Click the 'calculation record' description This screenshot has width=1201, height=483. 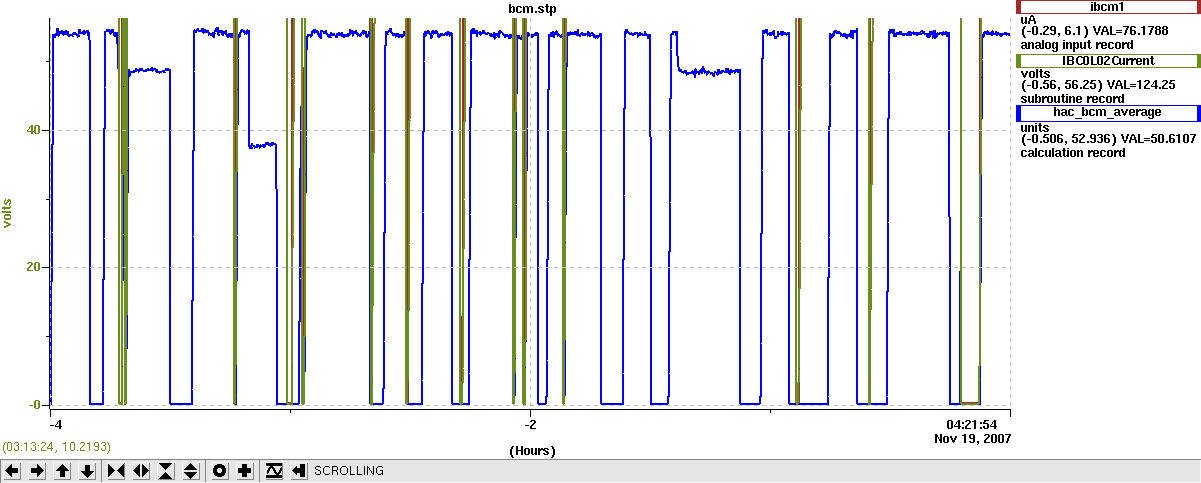coord(1073,152)
